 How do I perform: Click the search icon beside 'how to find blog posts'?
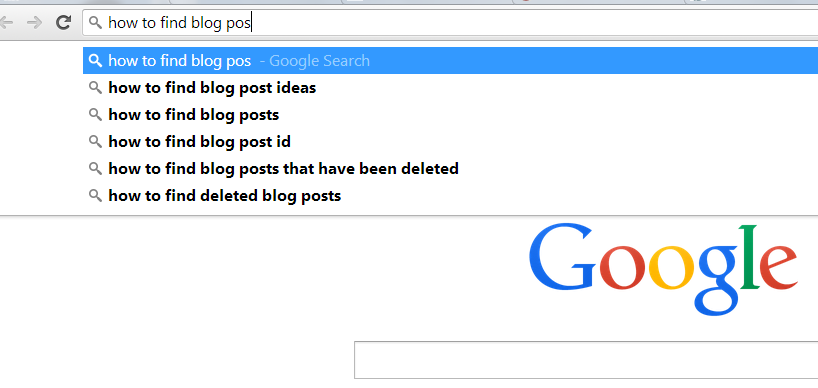[x=95, y=114]
